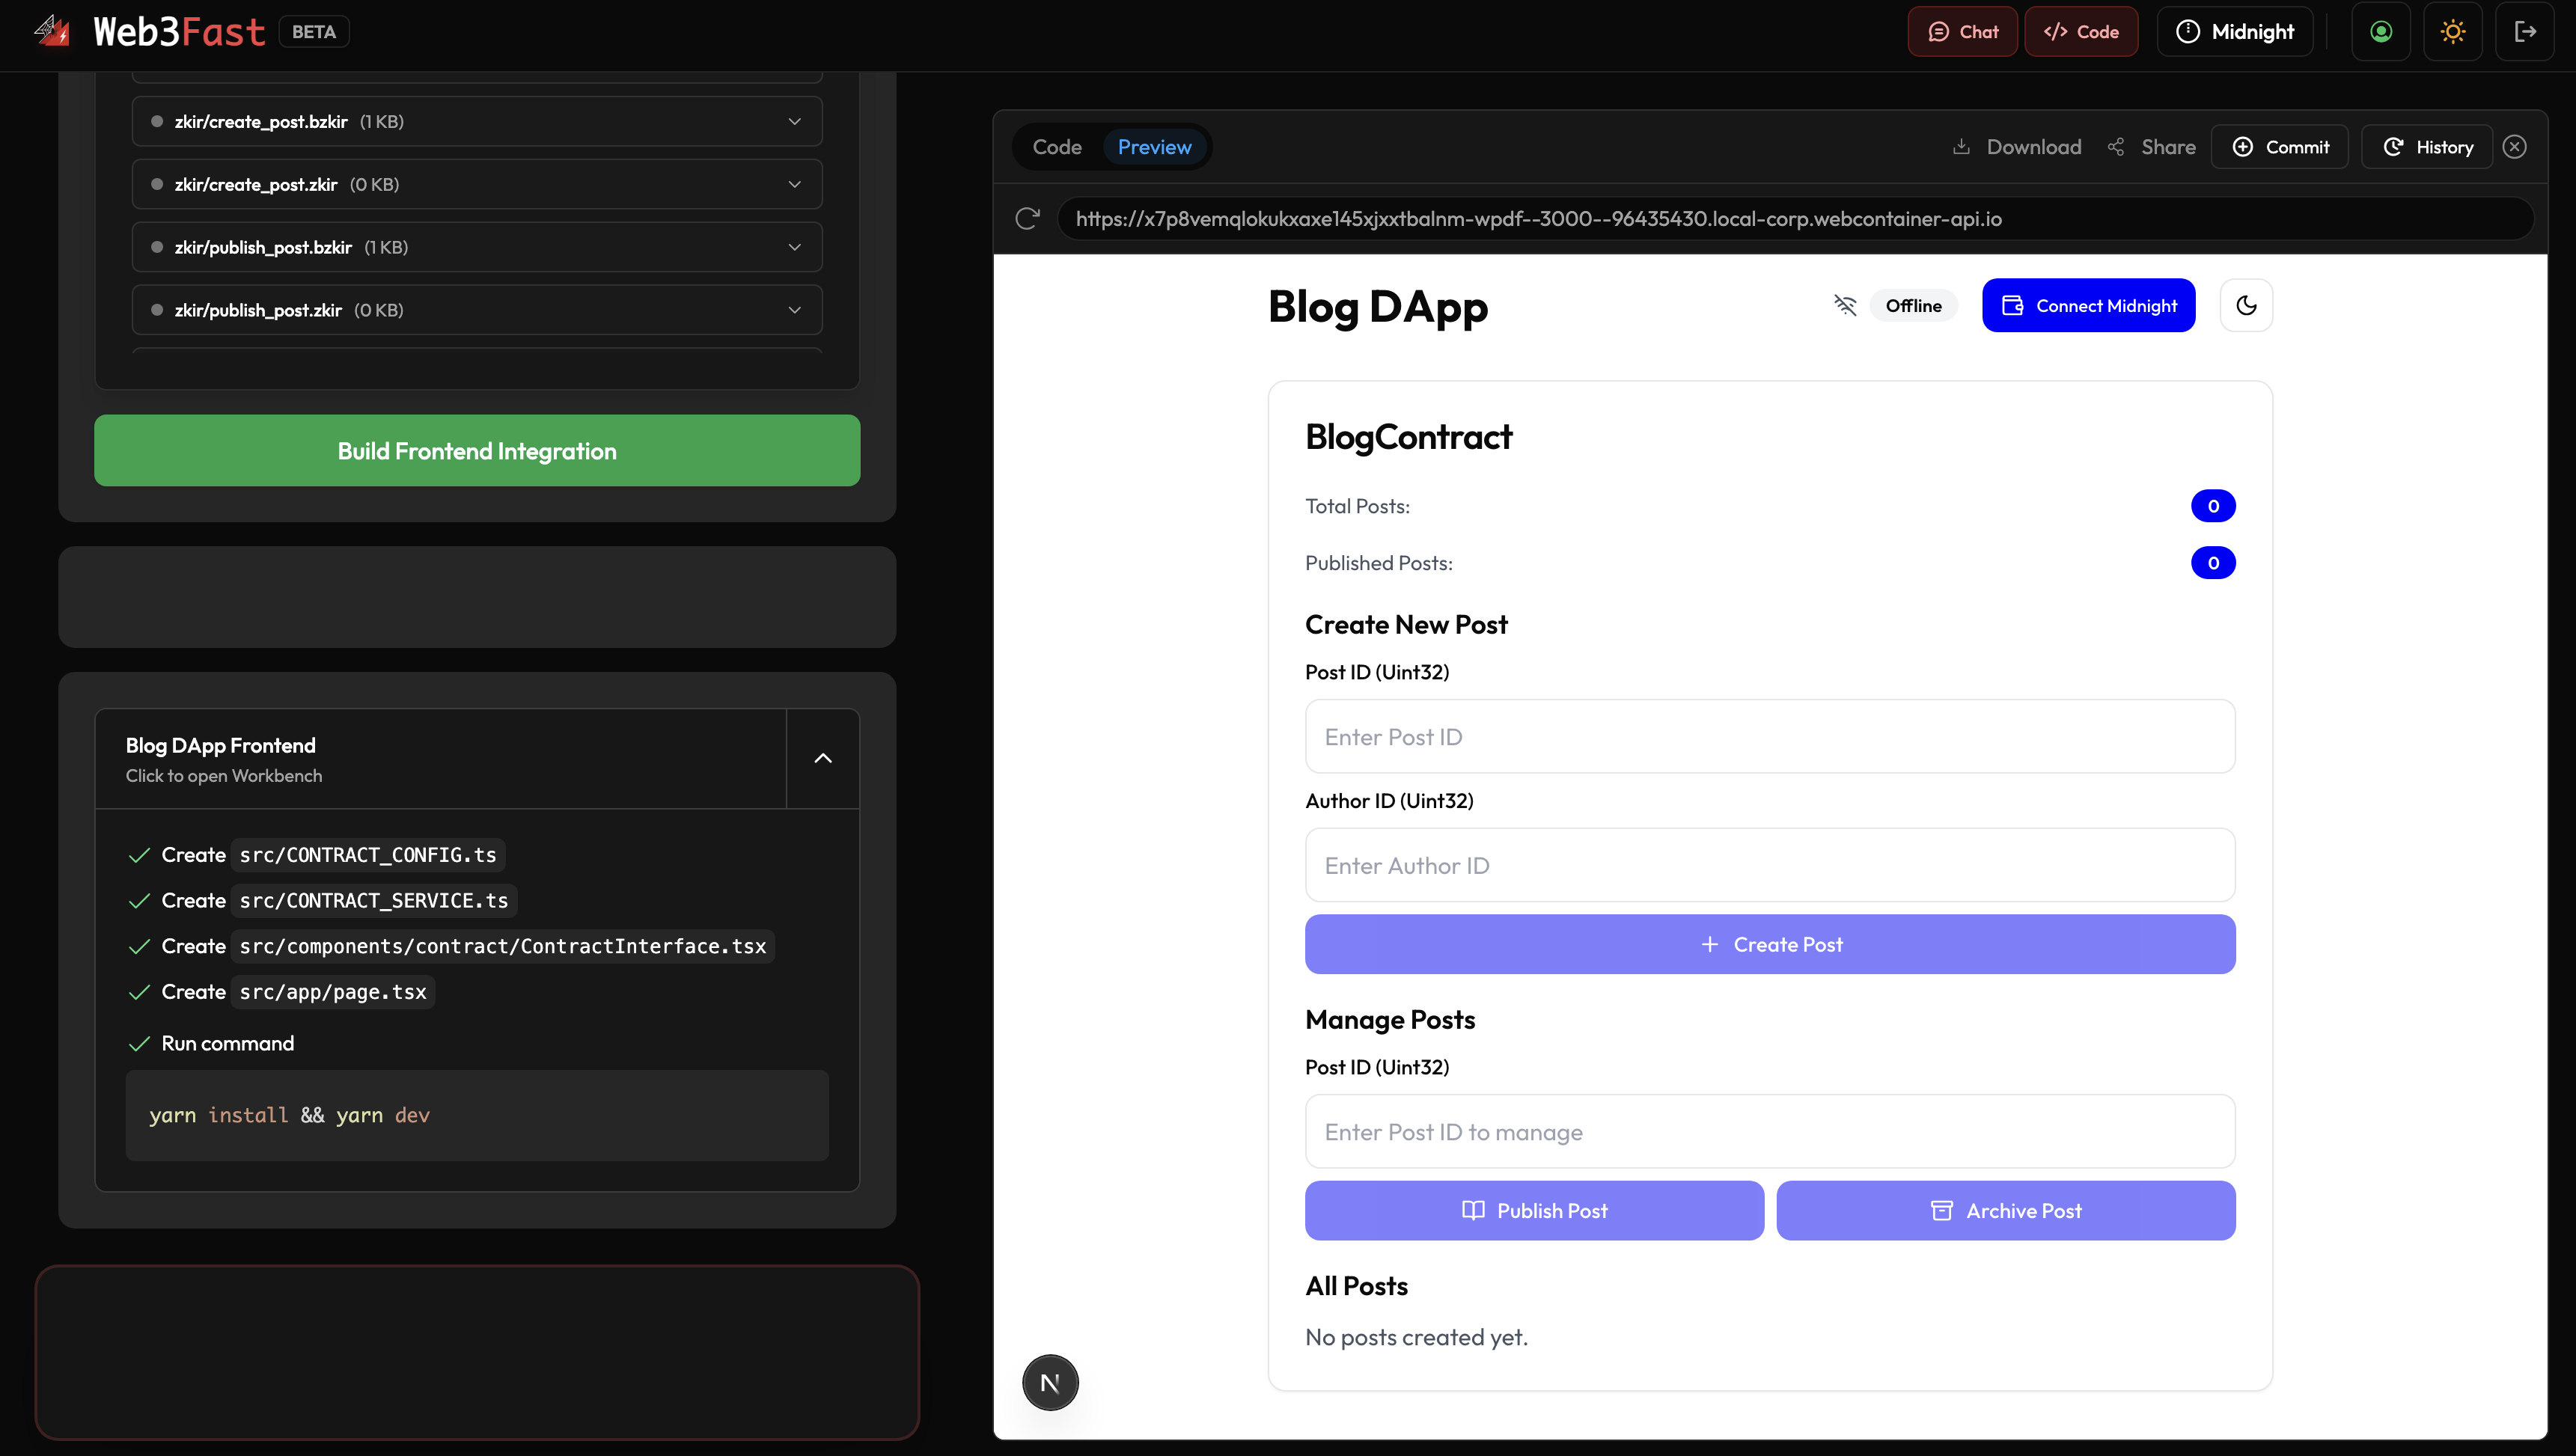Switch to the Preview tab
The height and width of the screenshot is (1456, 2576).
(1154, 147)
